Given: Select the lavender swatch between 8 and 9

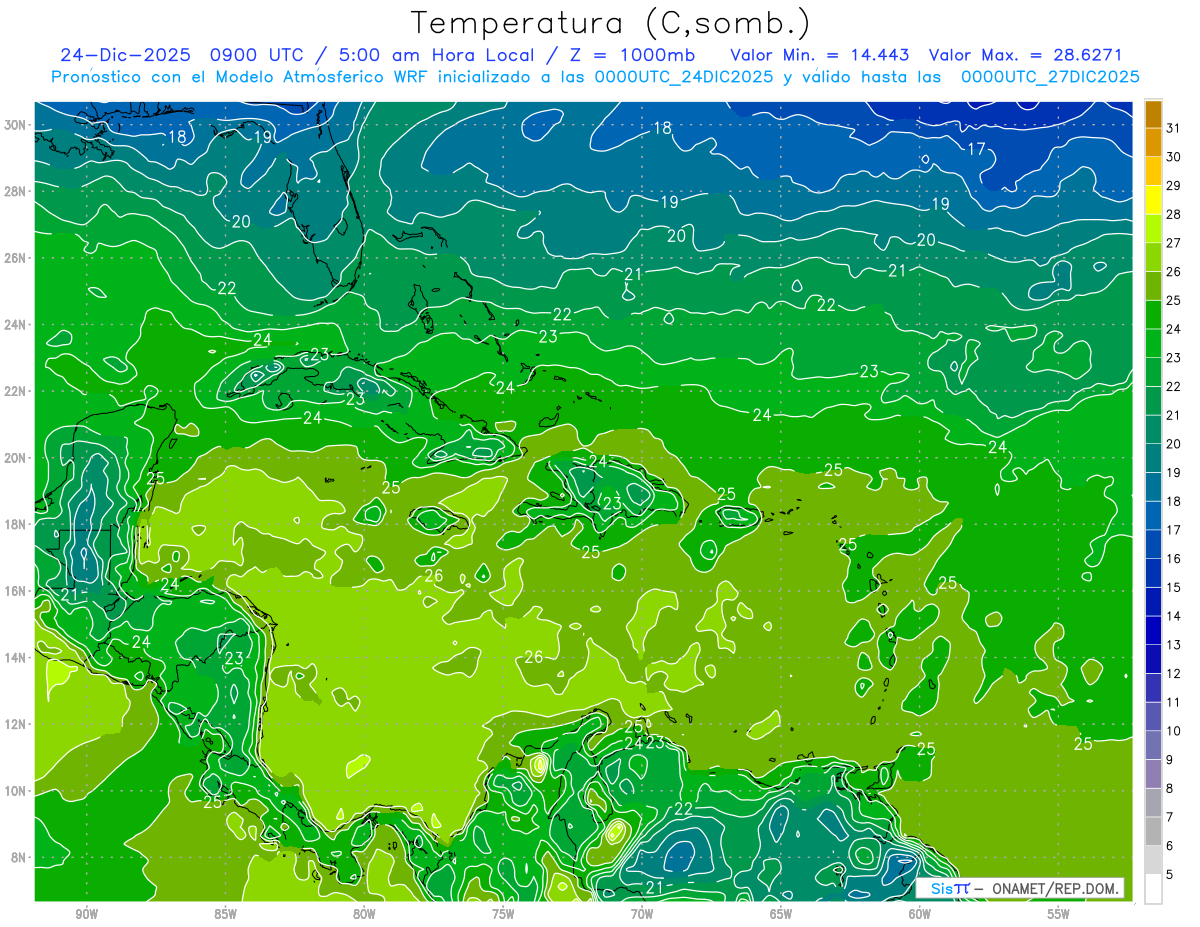Looking at the screenshot, I should pyautogui.click(x=1153, y=775).
